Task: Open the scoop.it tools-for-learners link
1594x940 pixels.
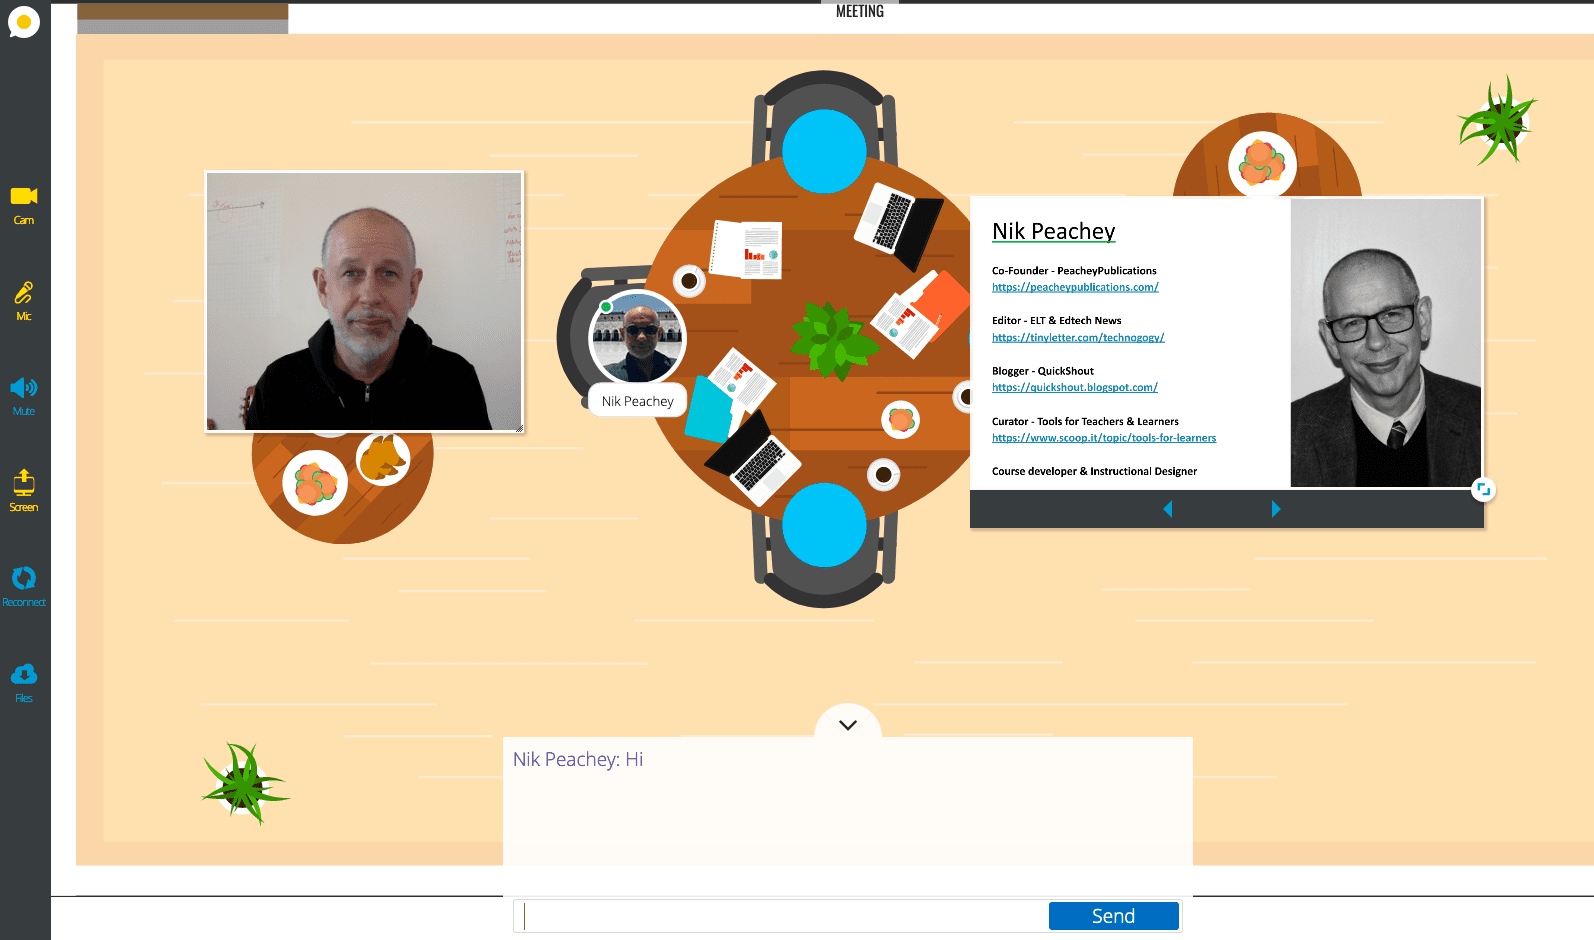Action: (1104, 438)
